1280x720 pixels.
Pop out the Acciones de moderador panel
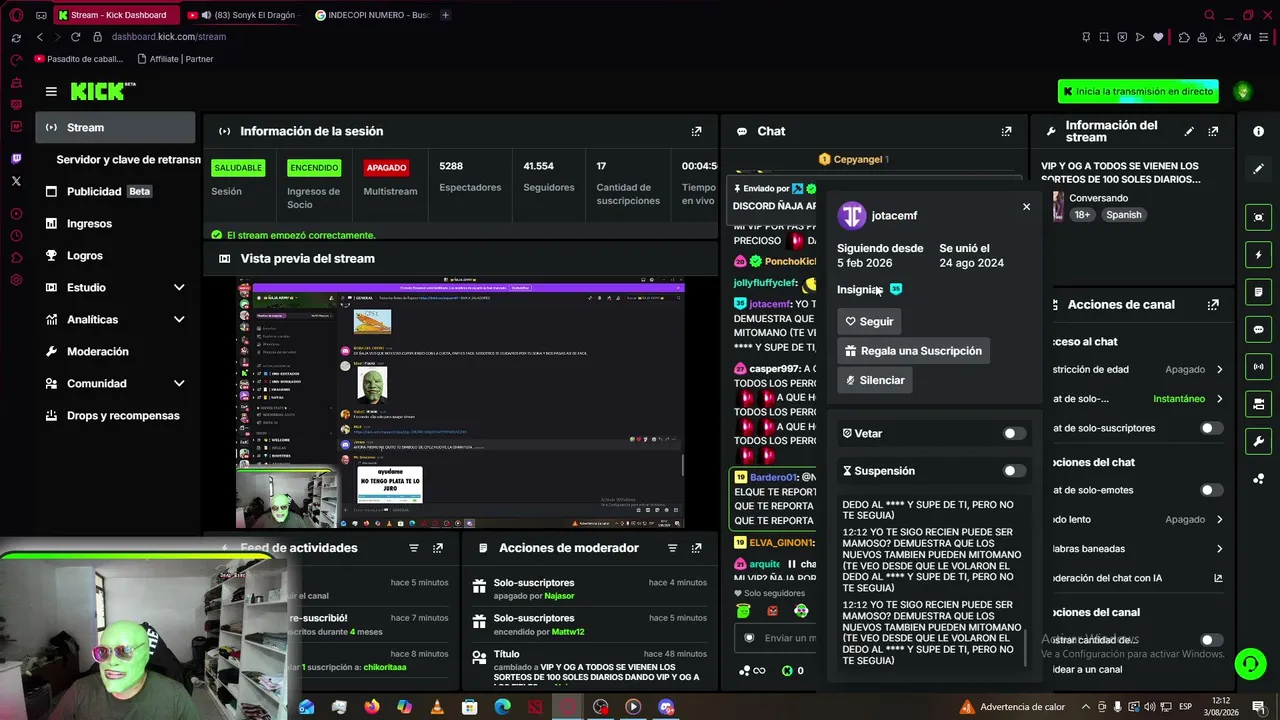[696, 548]
